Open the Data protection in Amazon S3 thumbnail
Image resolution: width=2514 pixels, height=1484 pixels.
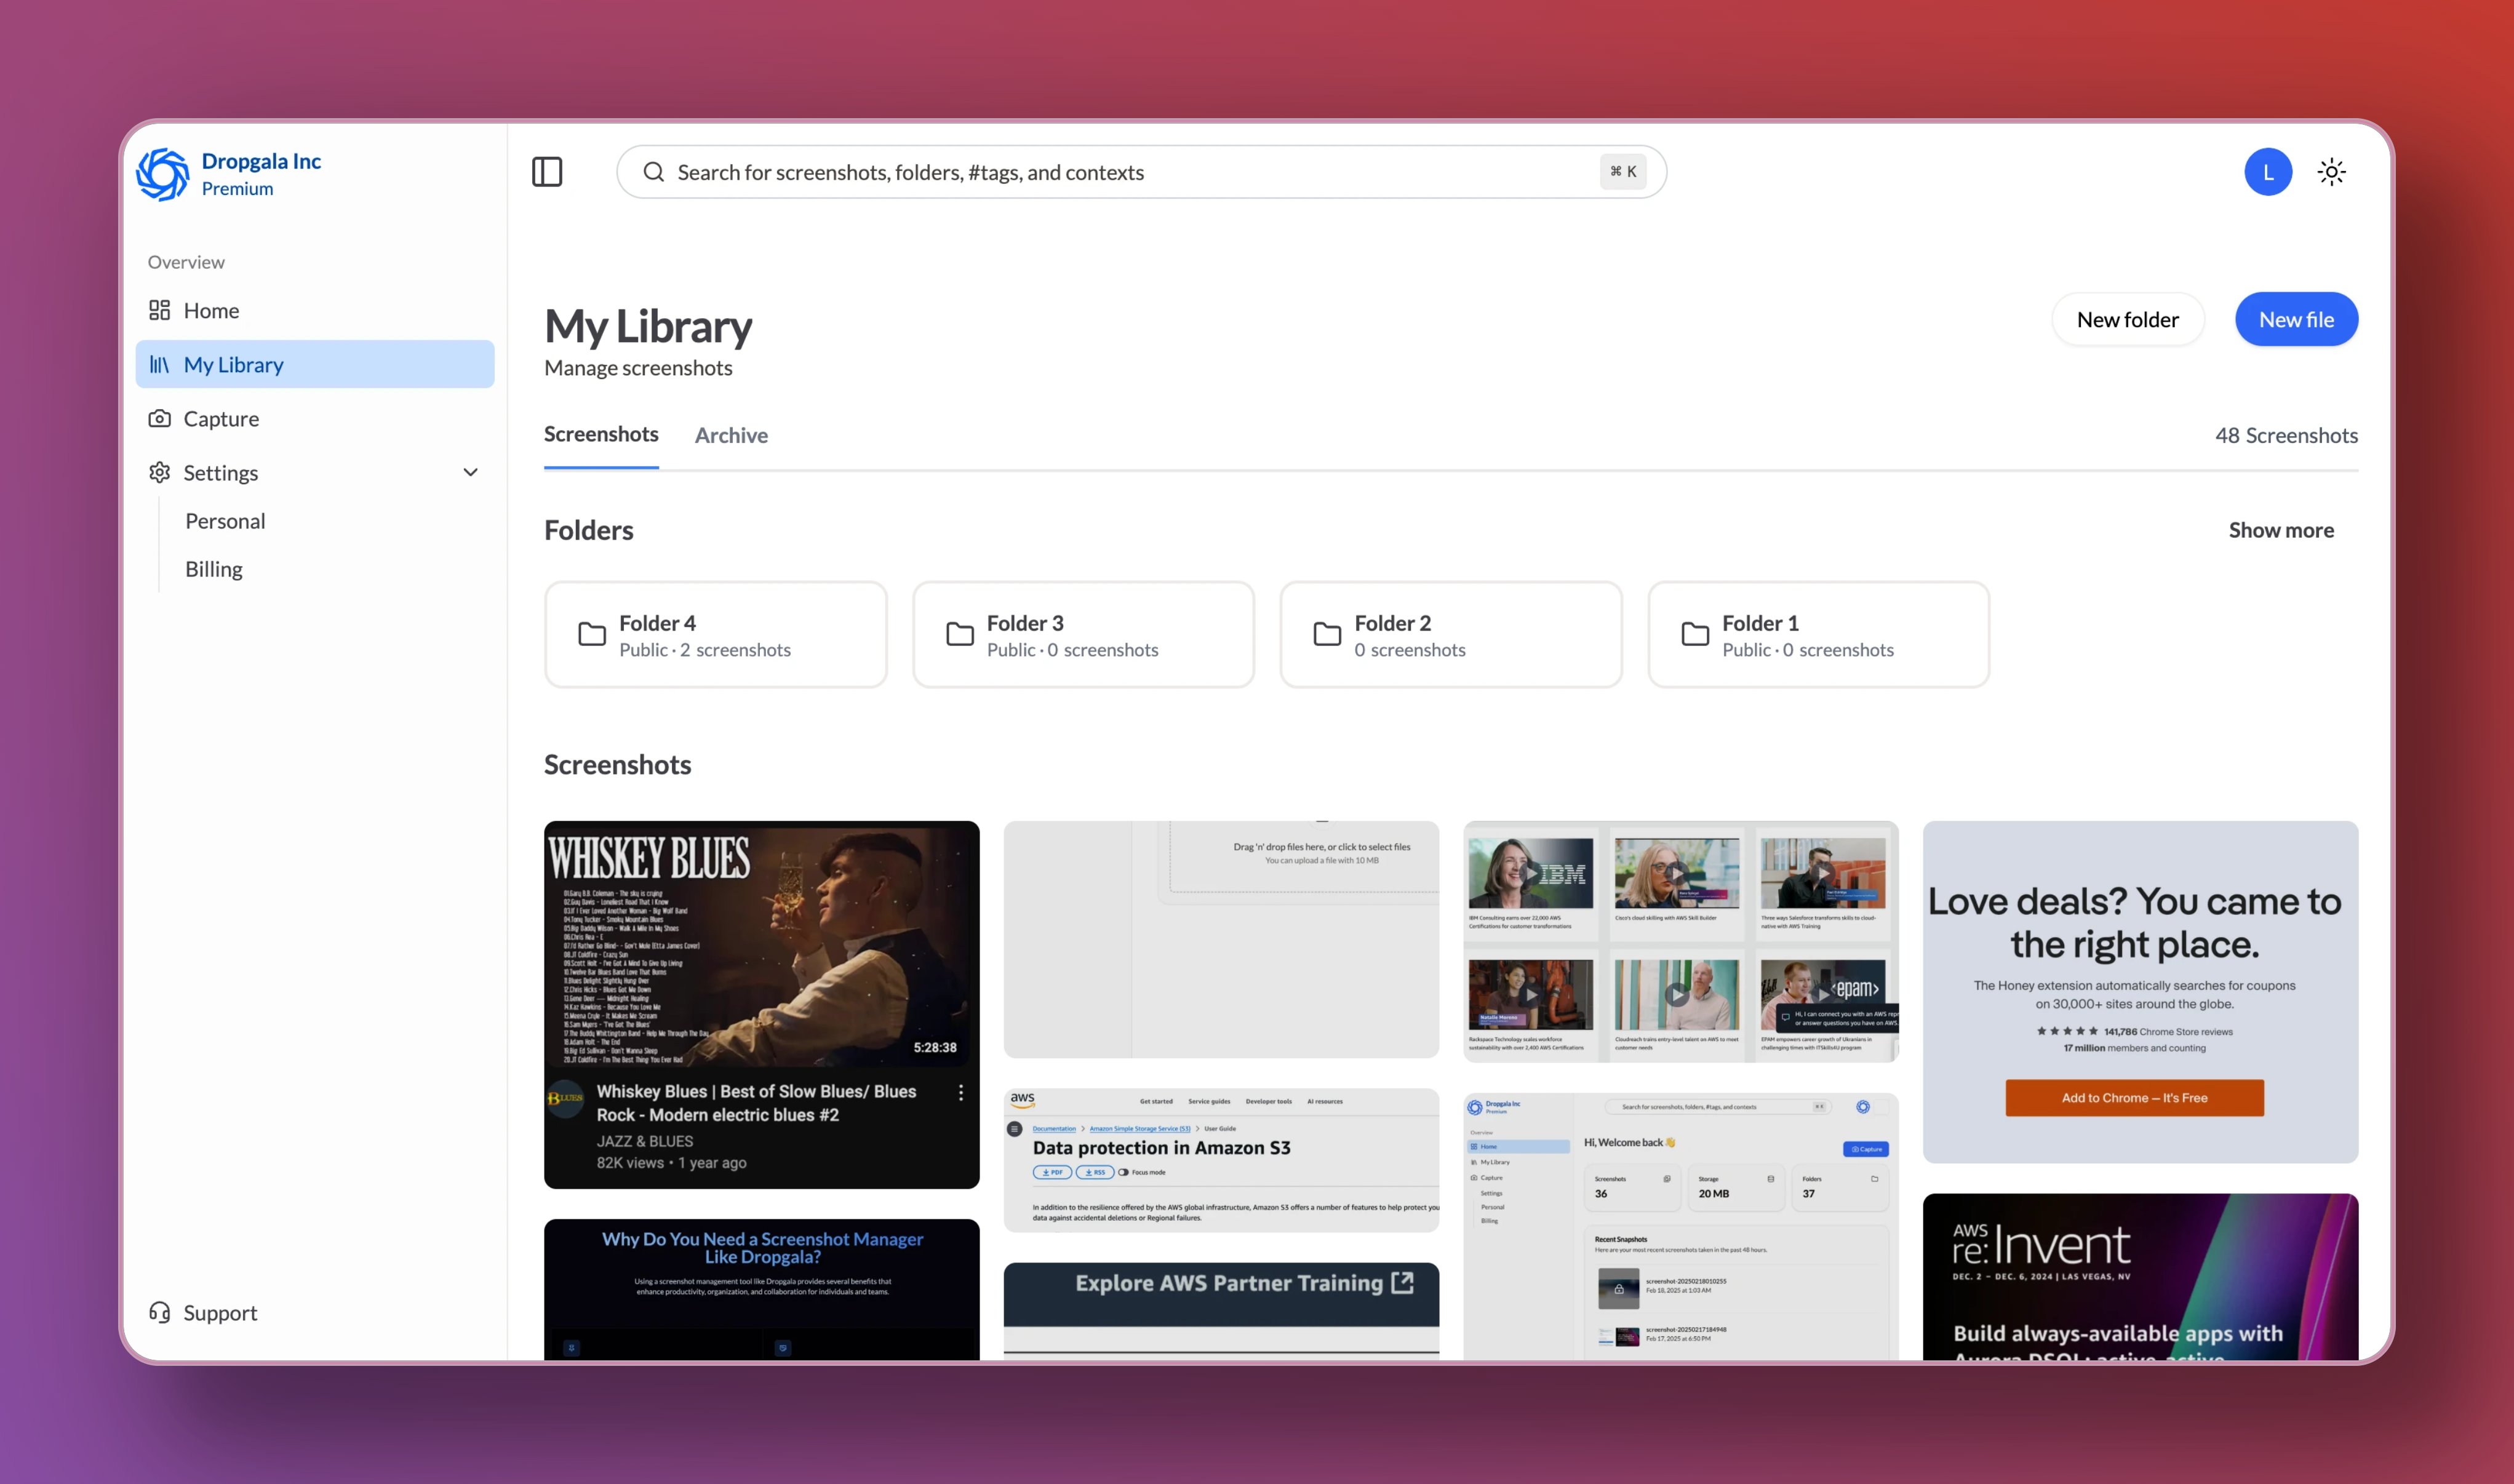point(1220,1160)
